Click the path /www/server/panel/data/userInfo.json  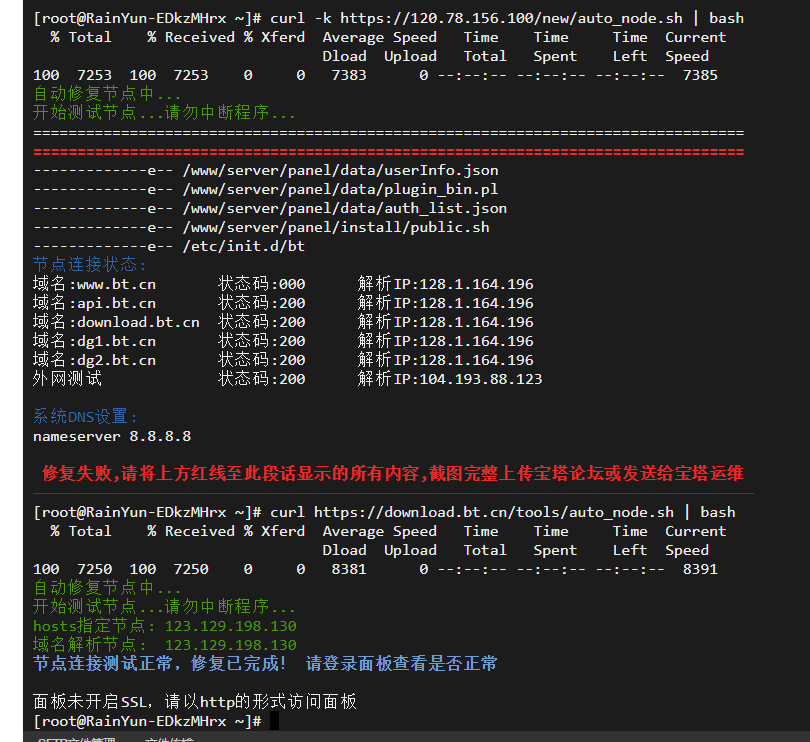point(340,171)
